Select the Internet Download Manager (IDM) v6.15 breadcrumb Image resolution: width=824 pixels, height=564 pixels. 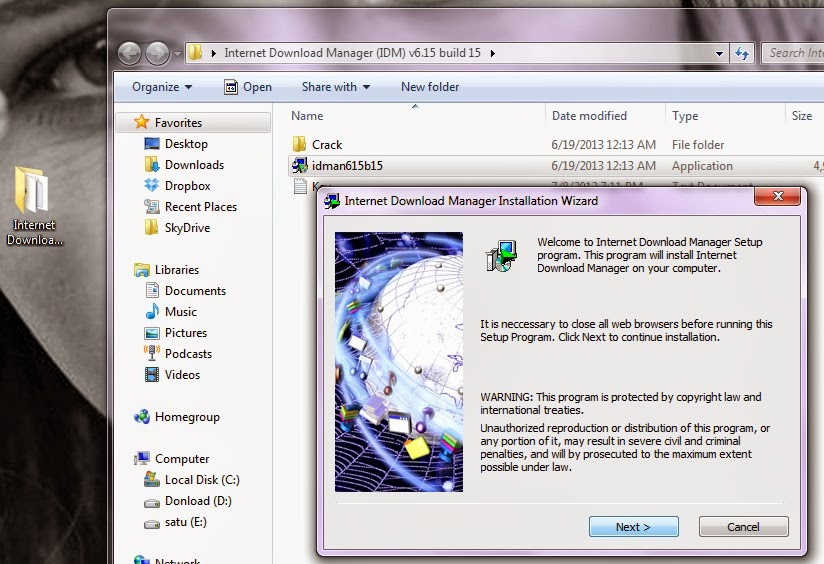point(352,53)
